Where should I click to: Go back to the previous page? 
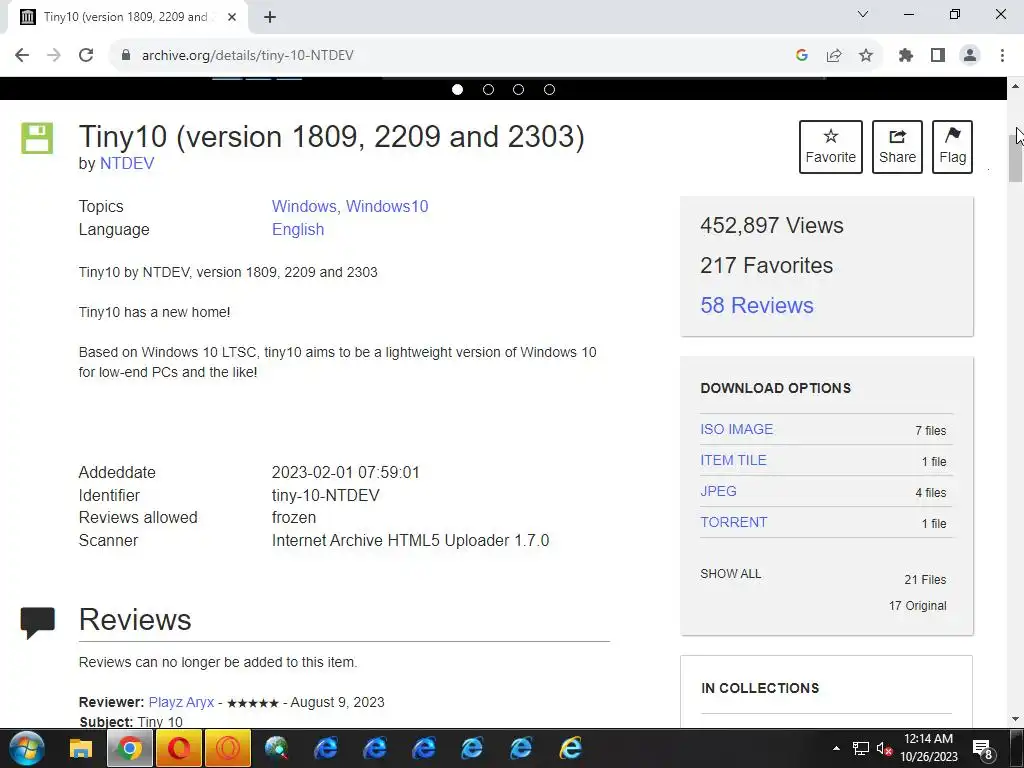(x=22, y=55)
